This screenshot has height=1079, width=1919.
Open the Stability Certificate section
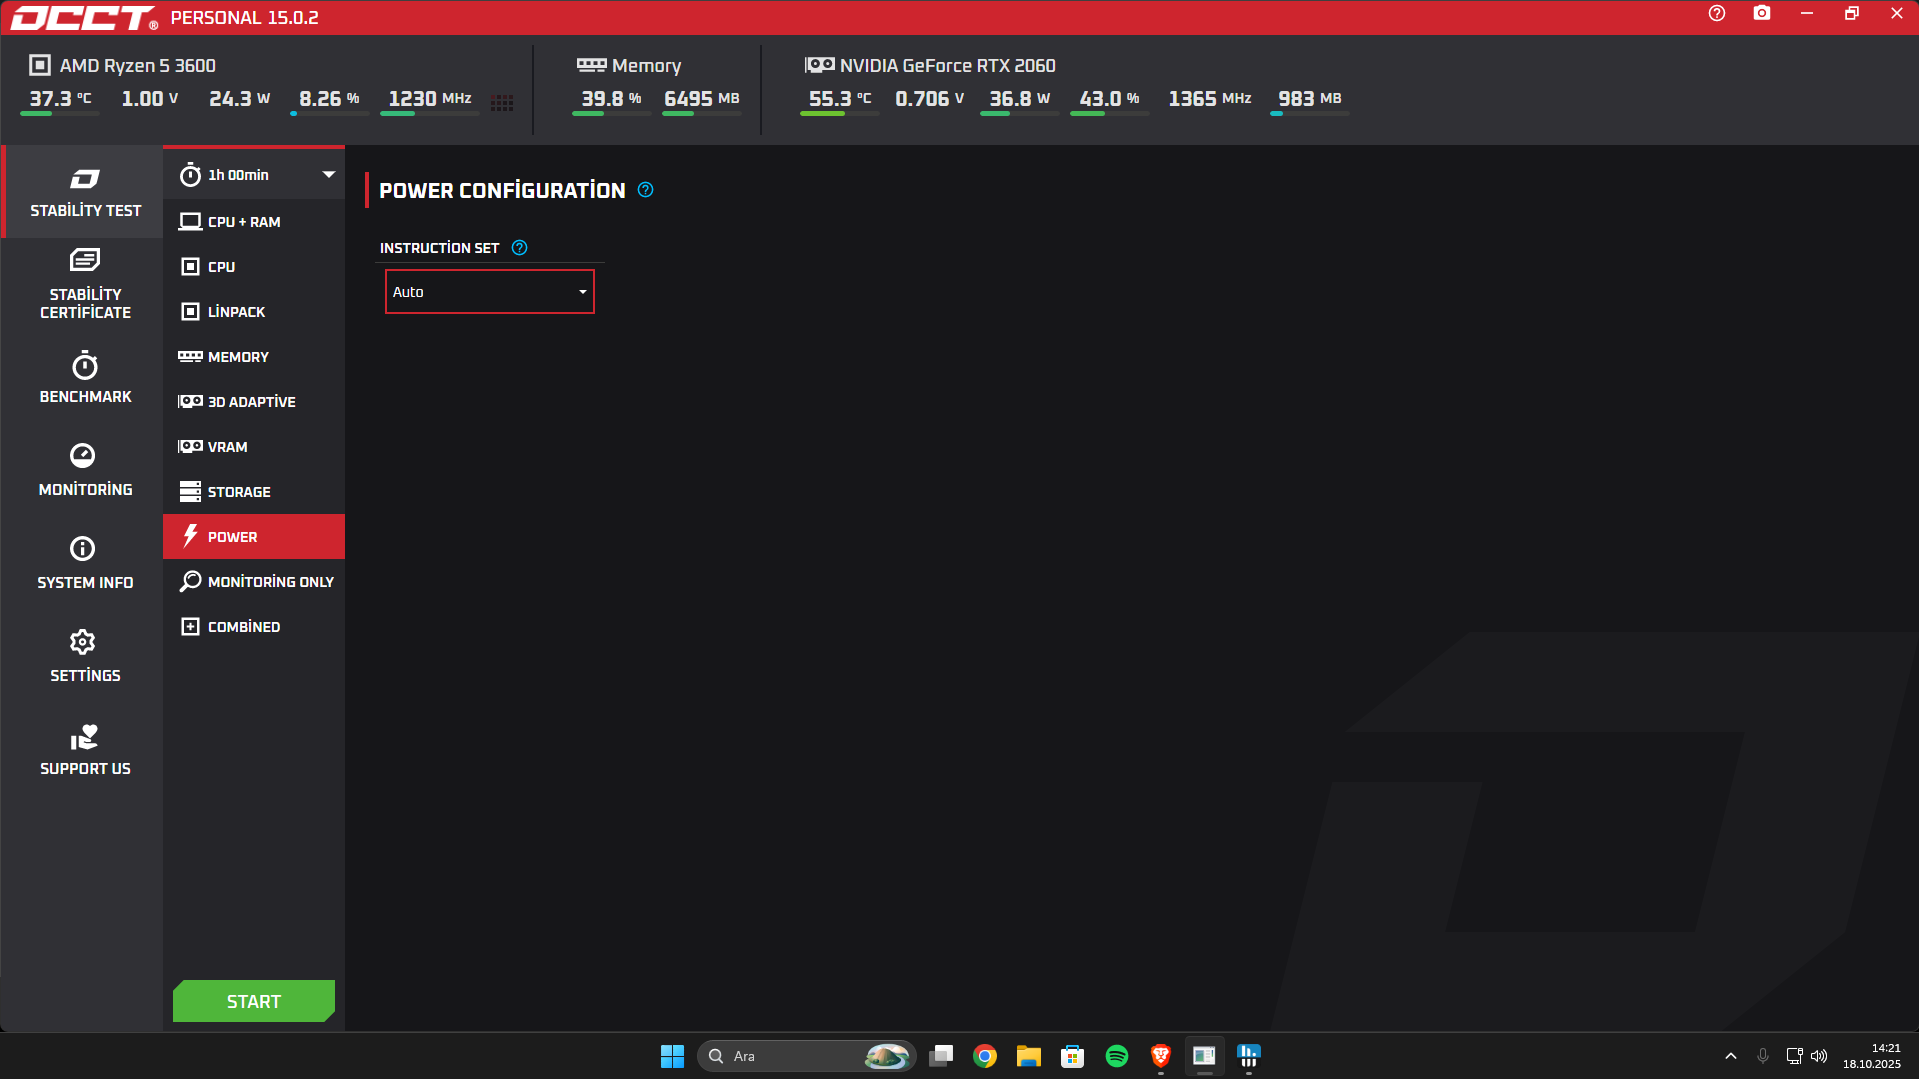pos(84,285)
